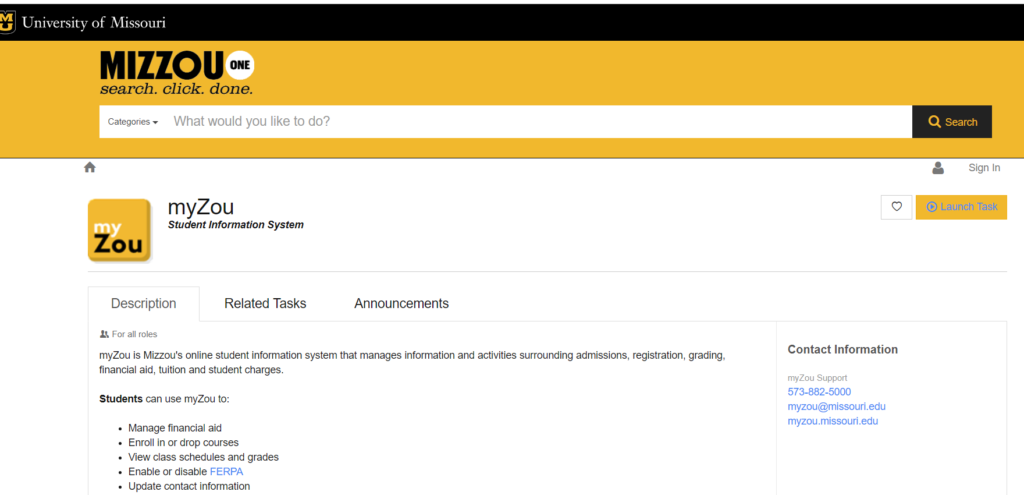1024x495 pixels.
Task: Click the Launch Task button
Action: (x=961, y=207)
